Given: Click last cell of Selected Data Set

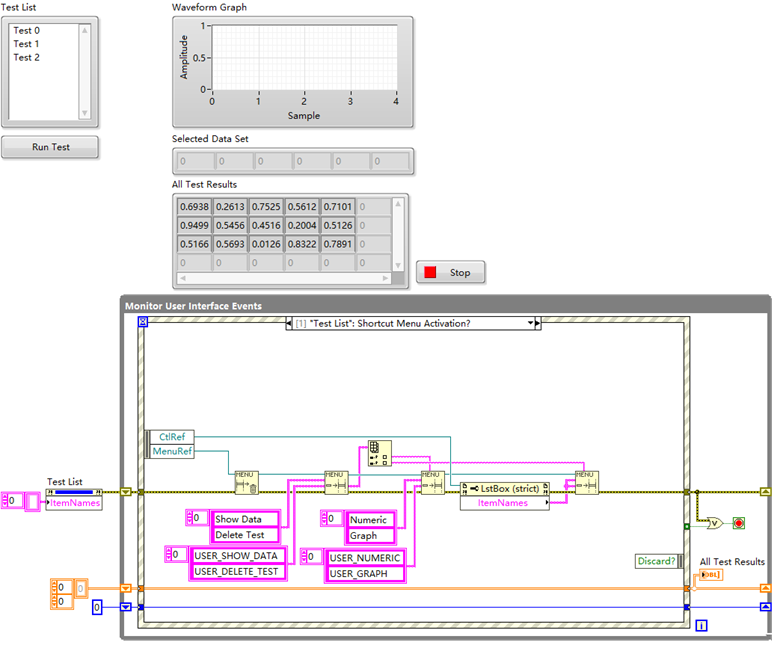Looking at the screenshot, I should [x=390, y=161].
